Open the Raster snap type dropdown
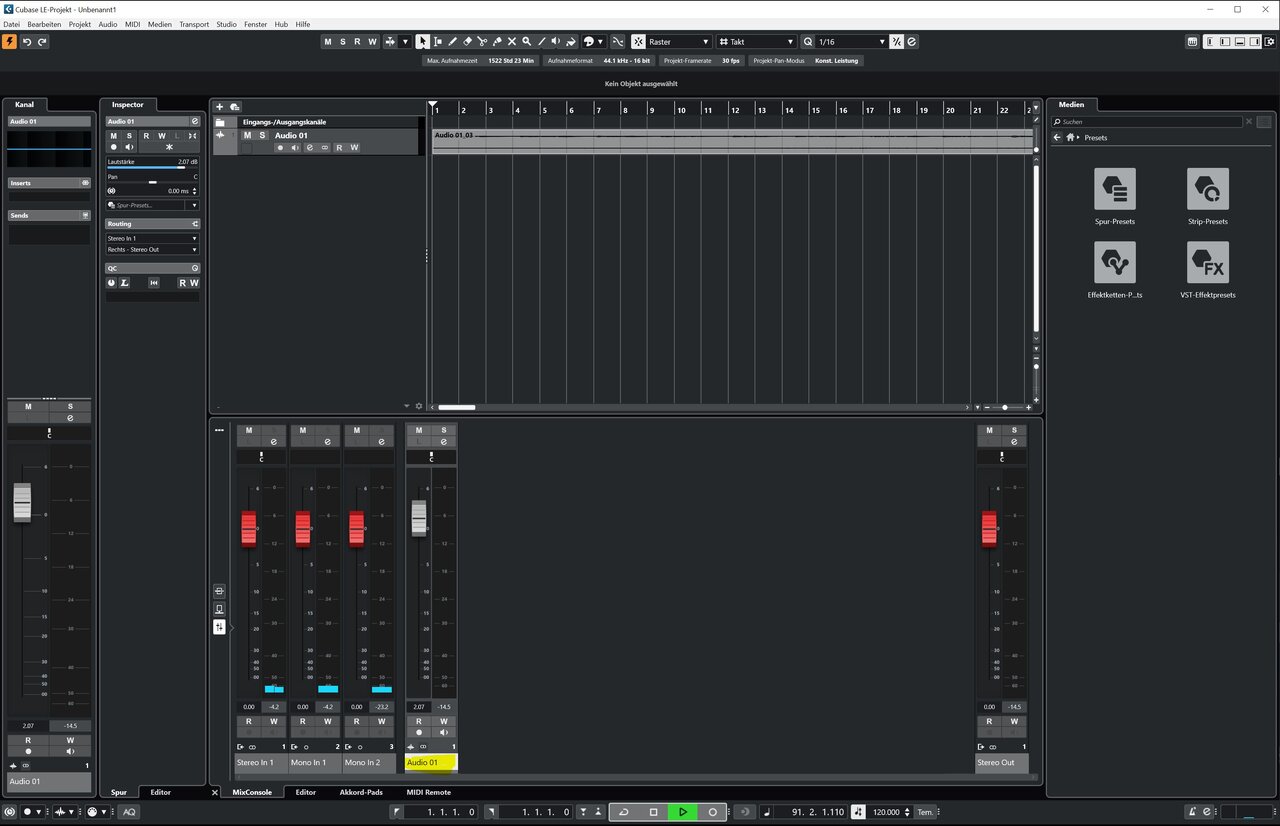The image size is (1280, 826). pyautogui.click(x=678, y=42)
